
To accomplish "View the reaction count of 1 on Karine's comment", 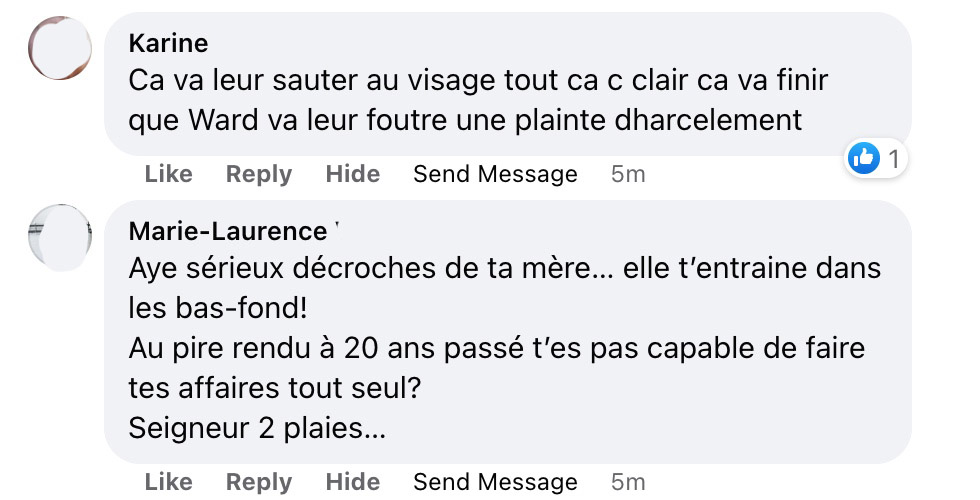I will click(894, 159).
